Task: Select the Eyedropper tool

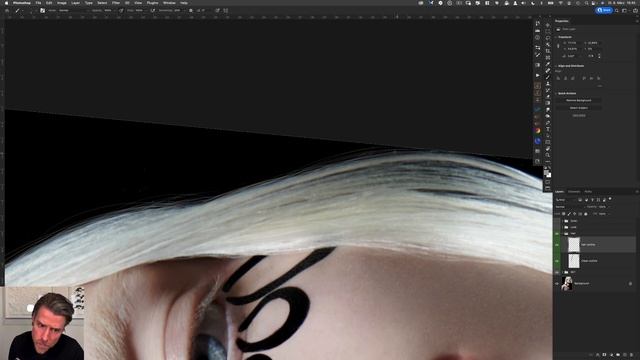Action: pyautogui.click(x=548, y=64)
